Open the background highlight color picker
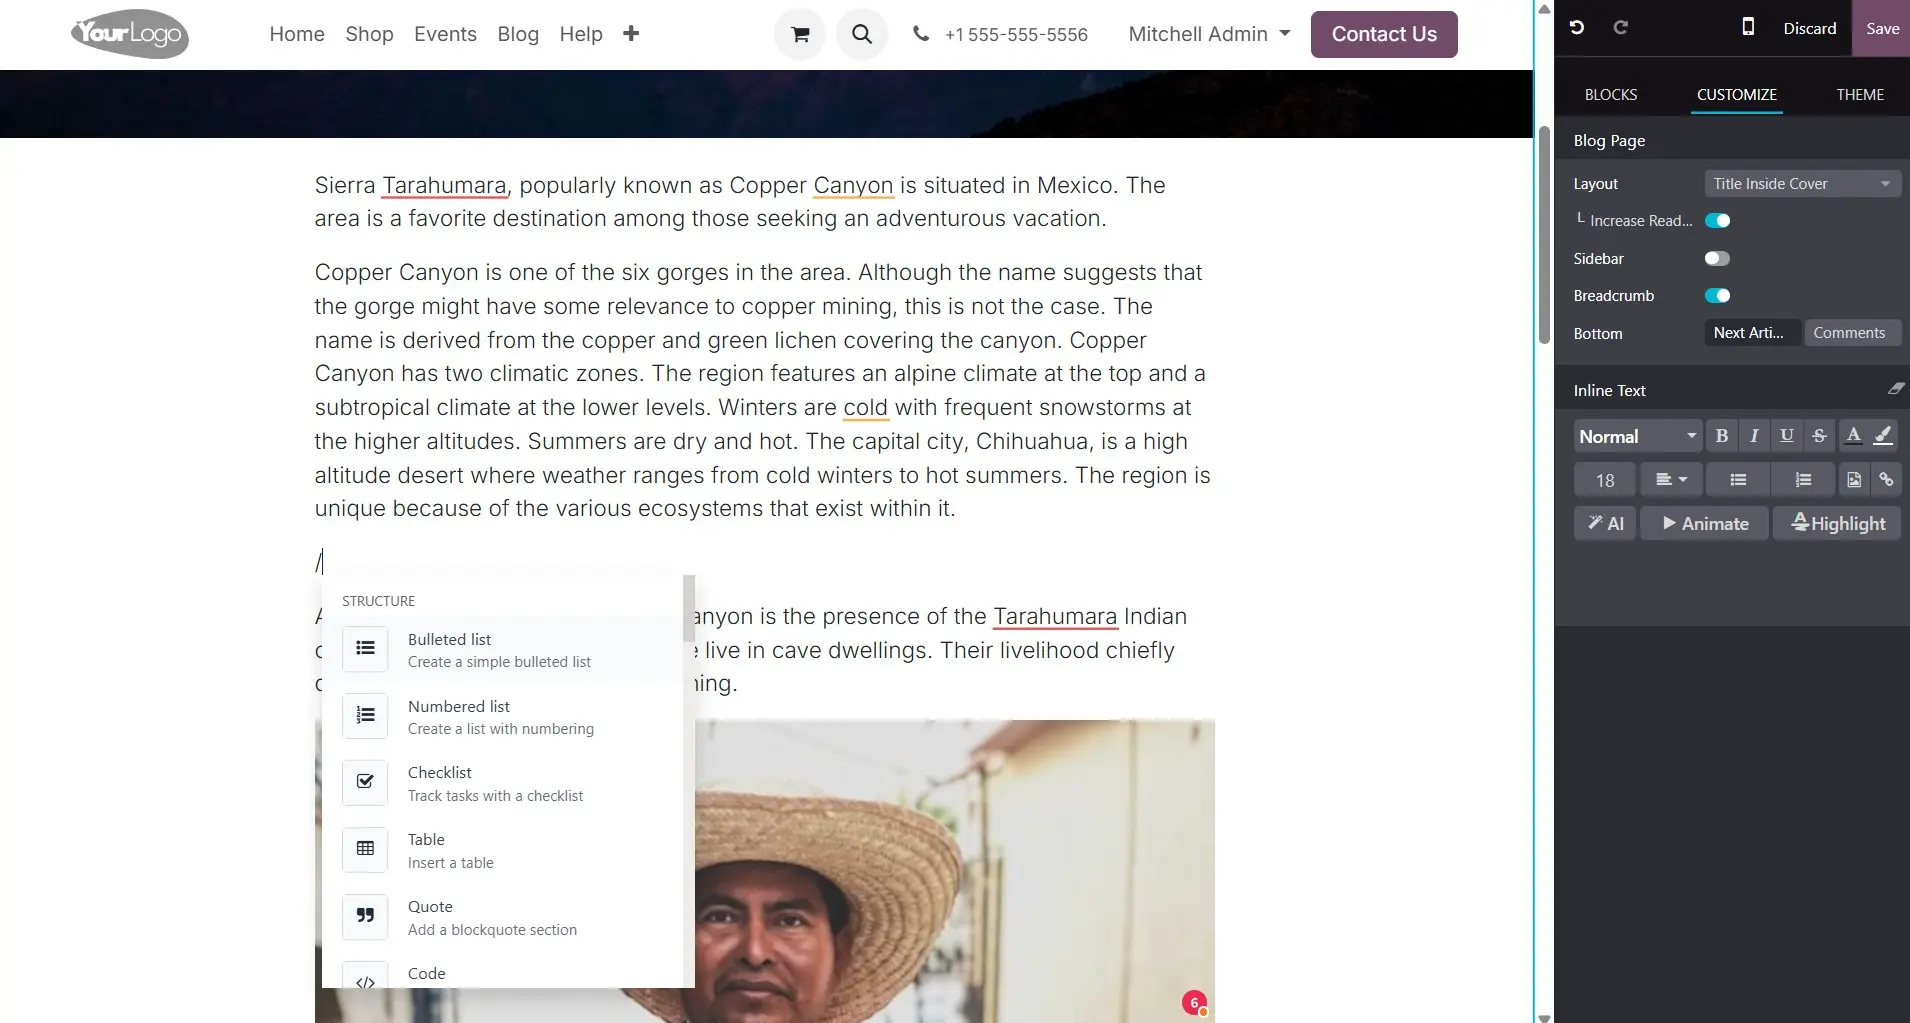 pyautogui.click(x=1883, y=436)
